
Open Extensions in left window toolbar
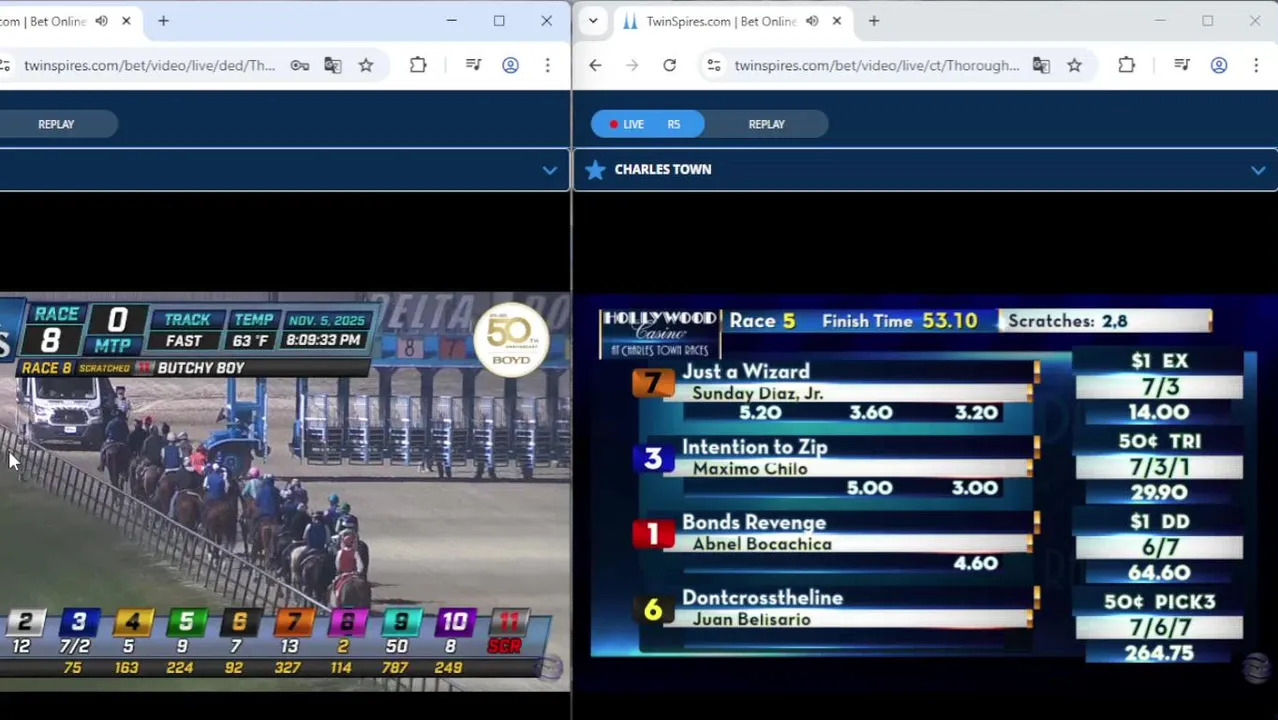418,65
